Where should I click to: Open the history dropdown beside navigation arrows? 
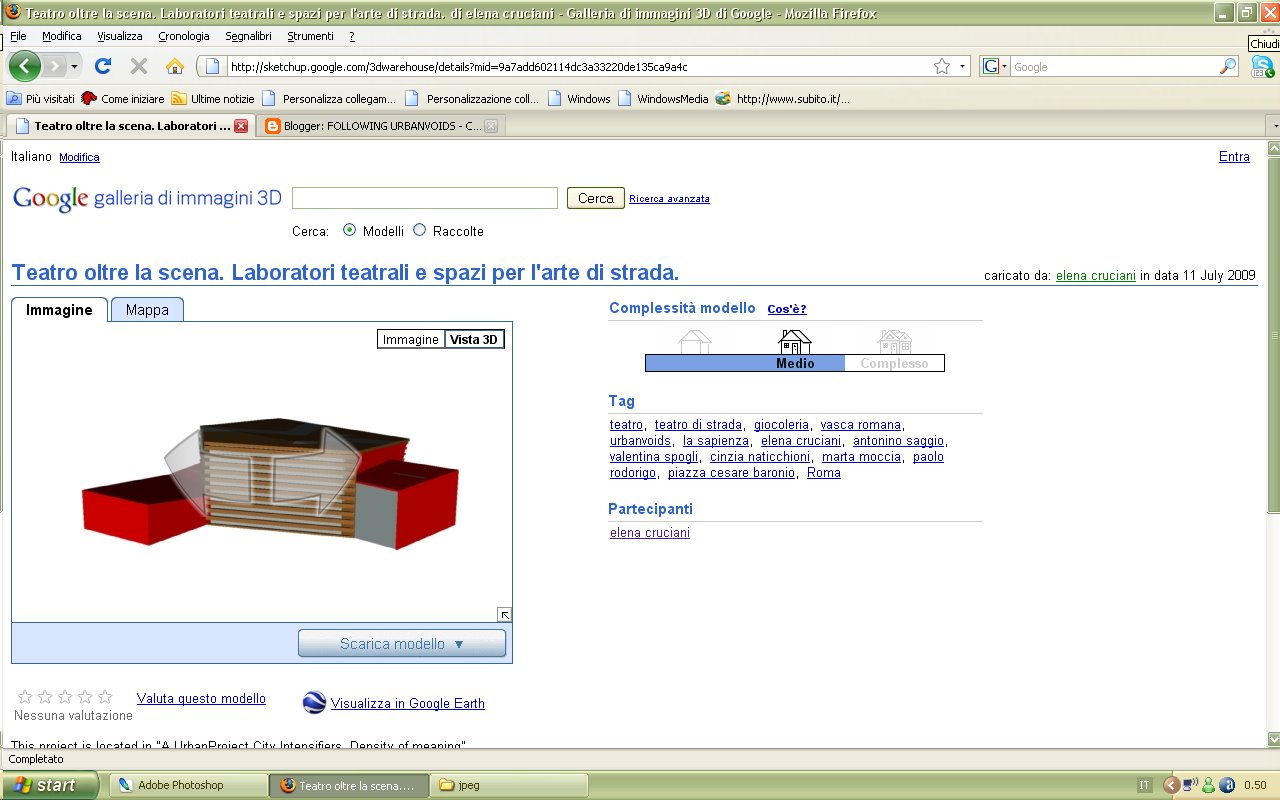coord(75,67)
